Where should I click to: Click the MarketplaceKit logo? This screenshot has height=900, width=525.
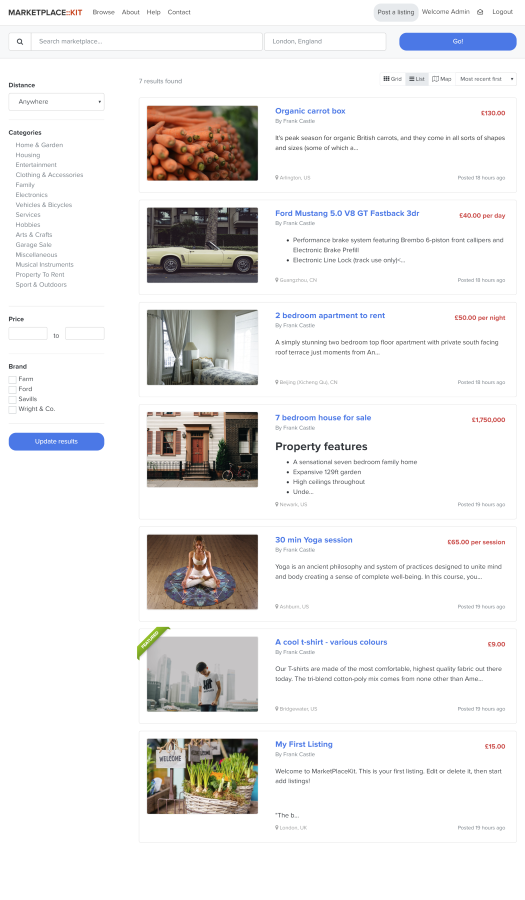(45, 12)
